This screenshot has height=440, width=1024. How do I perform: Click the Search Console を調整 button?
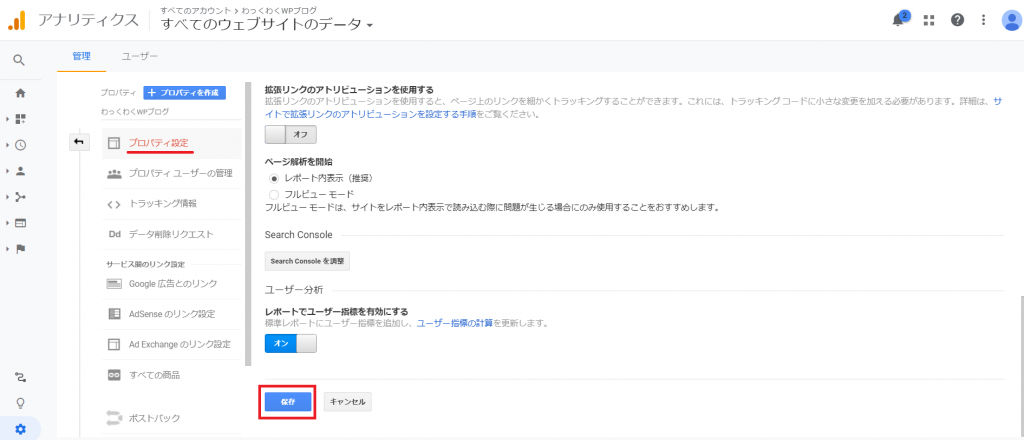pos(307,261)
